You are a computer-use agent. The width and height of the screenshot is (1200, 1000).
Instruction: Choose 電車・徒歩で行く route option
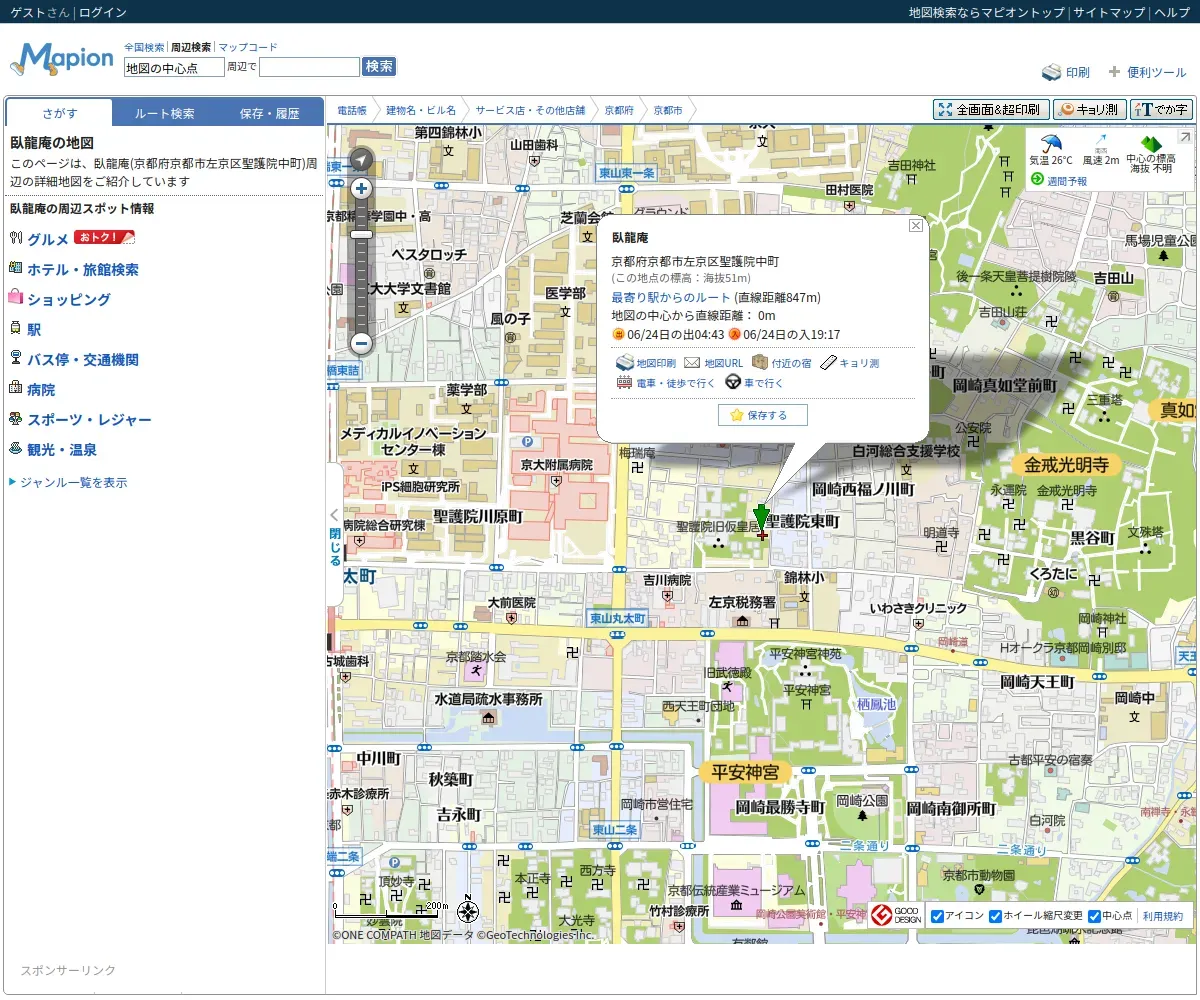click(665, 383)
